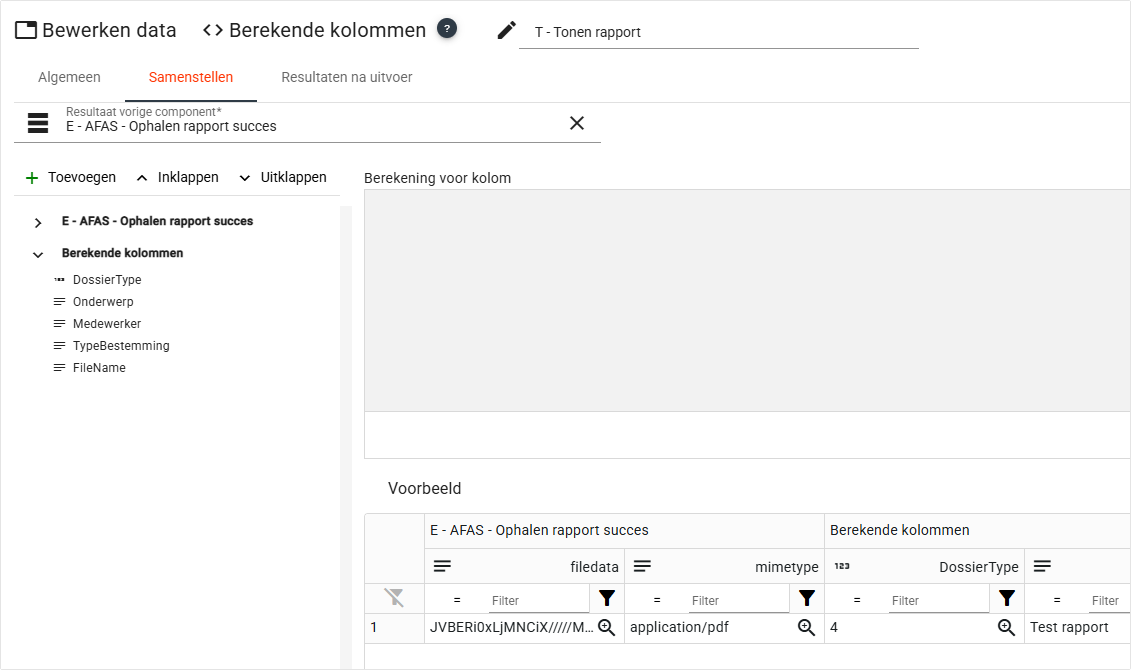Viewport: 1131px width, 670px height.
Task: Switch to the Algemeen tab
Action: tap(69, 77)
